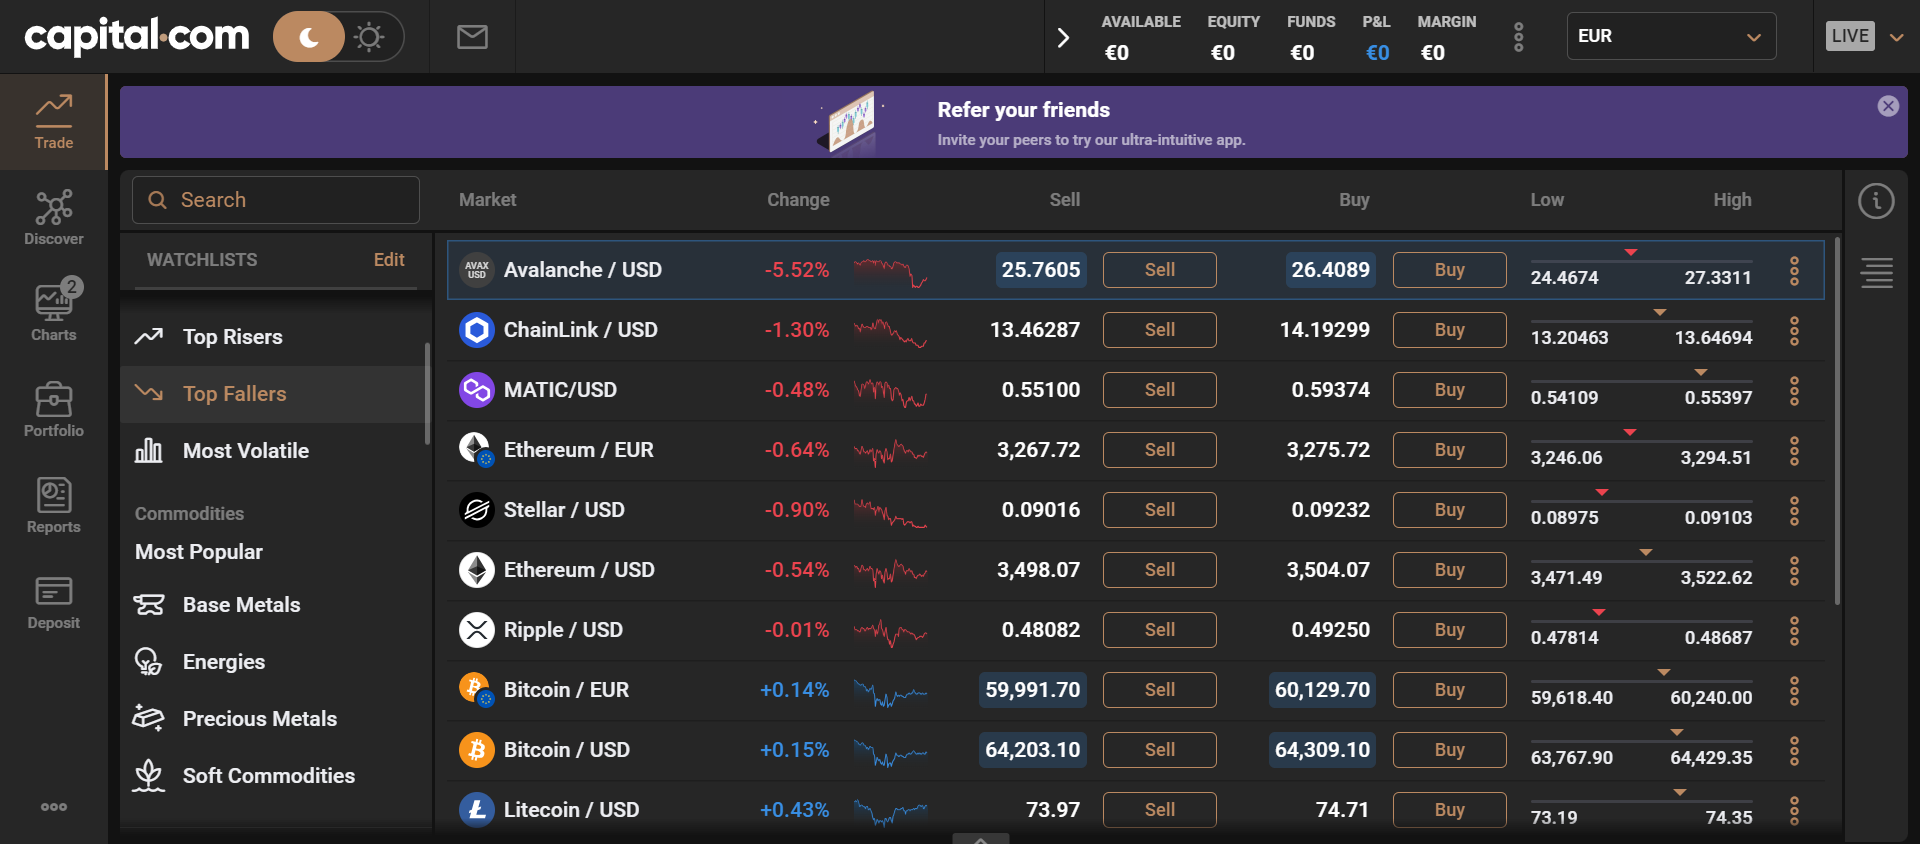Viewport: 1920px width, 844px height.
Task: Open Avalanche / USD row options menu
Action: (x=1794, y=270)
